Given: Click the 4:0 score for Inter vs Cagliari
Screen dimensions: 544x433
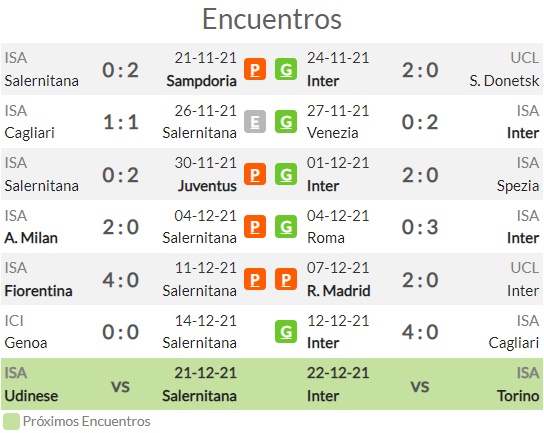Looking at the screenshot, I should pos(420,332).
